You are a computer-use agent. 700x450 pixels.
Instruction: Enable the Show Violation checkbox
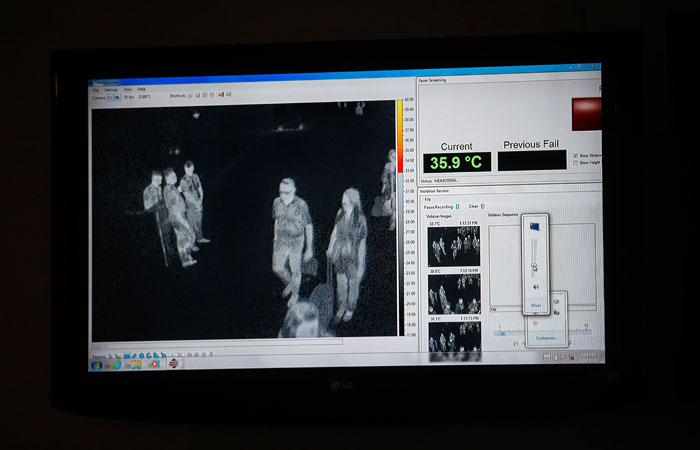(575, 155)
